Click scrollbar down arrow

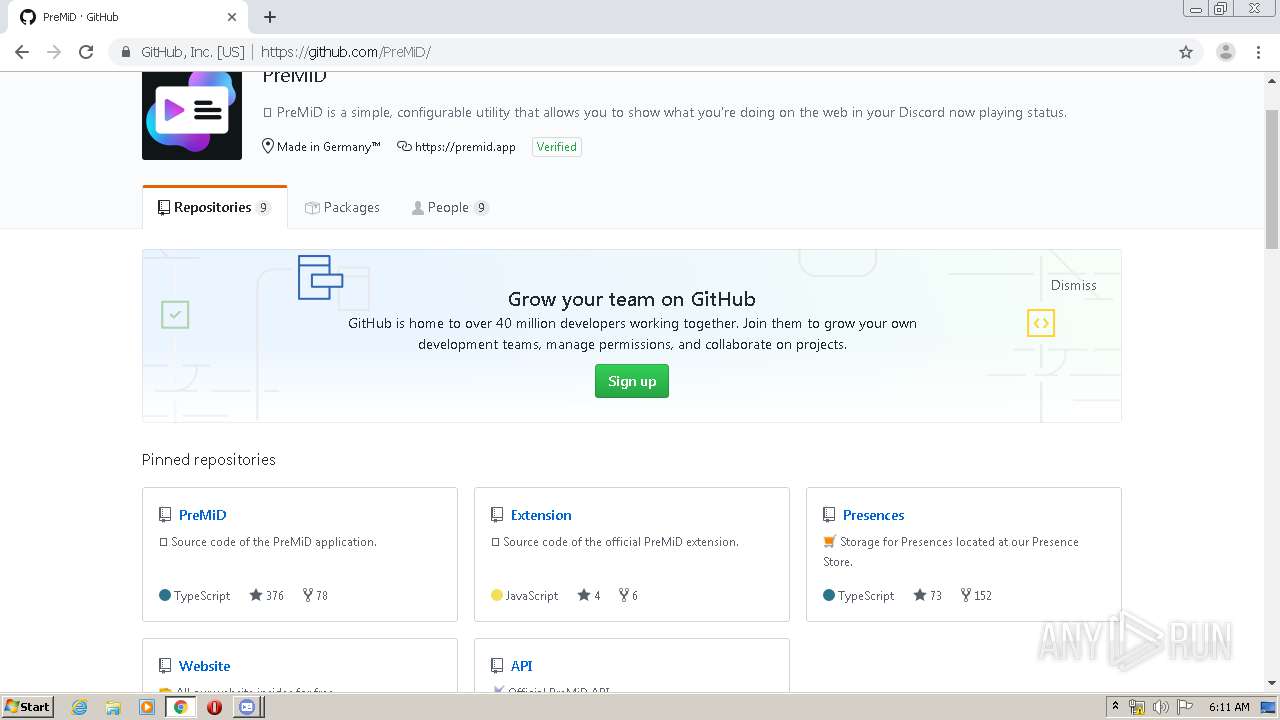[x=1272, y=684]
